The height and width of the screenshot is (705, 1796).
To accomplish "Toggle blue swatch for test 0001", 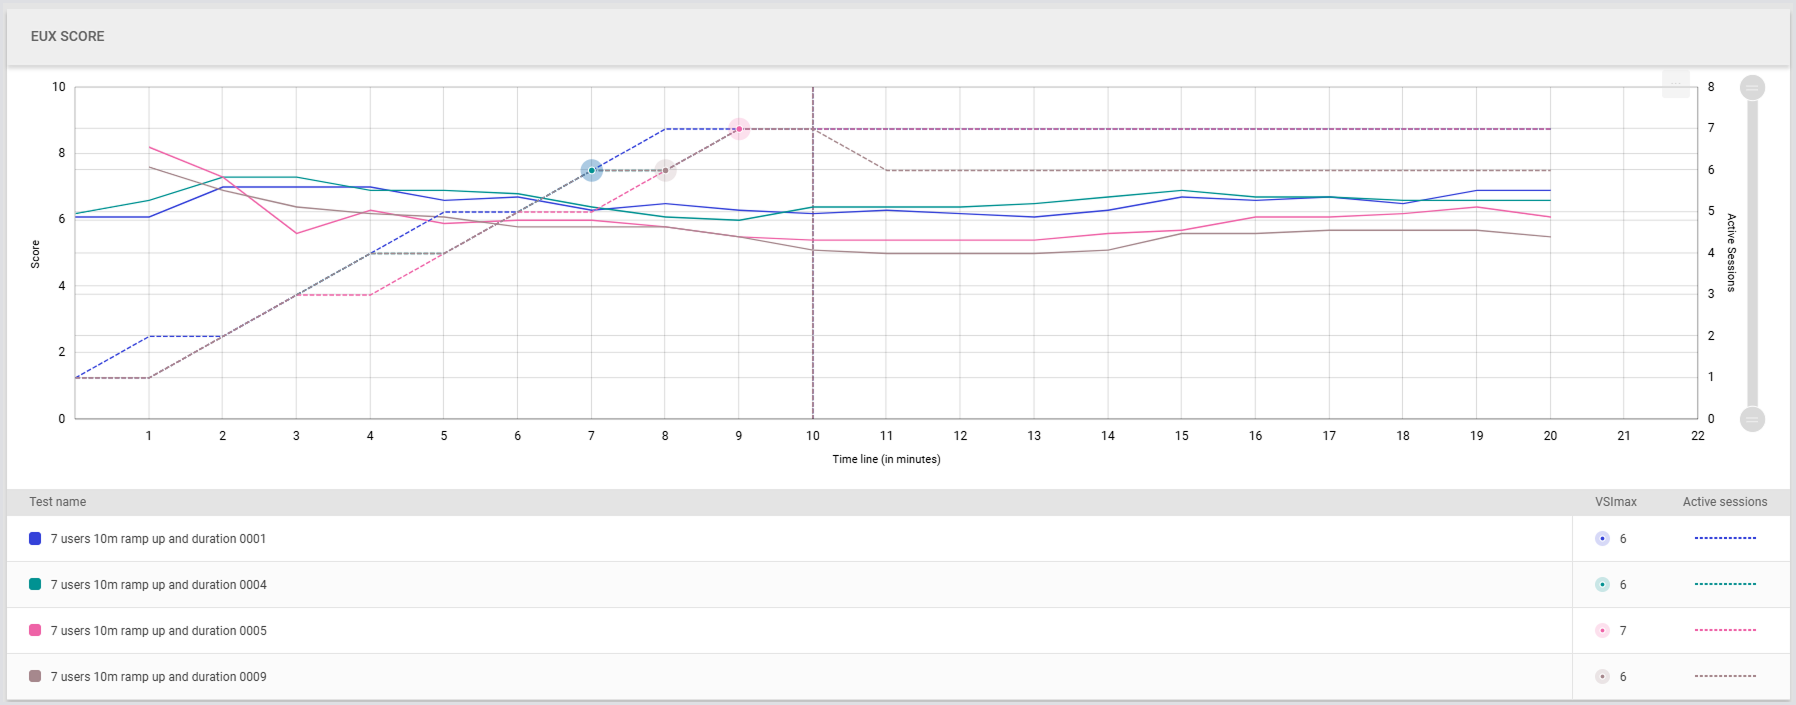I will coord(35,539).
